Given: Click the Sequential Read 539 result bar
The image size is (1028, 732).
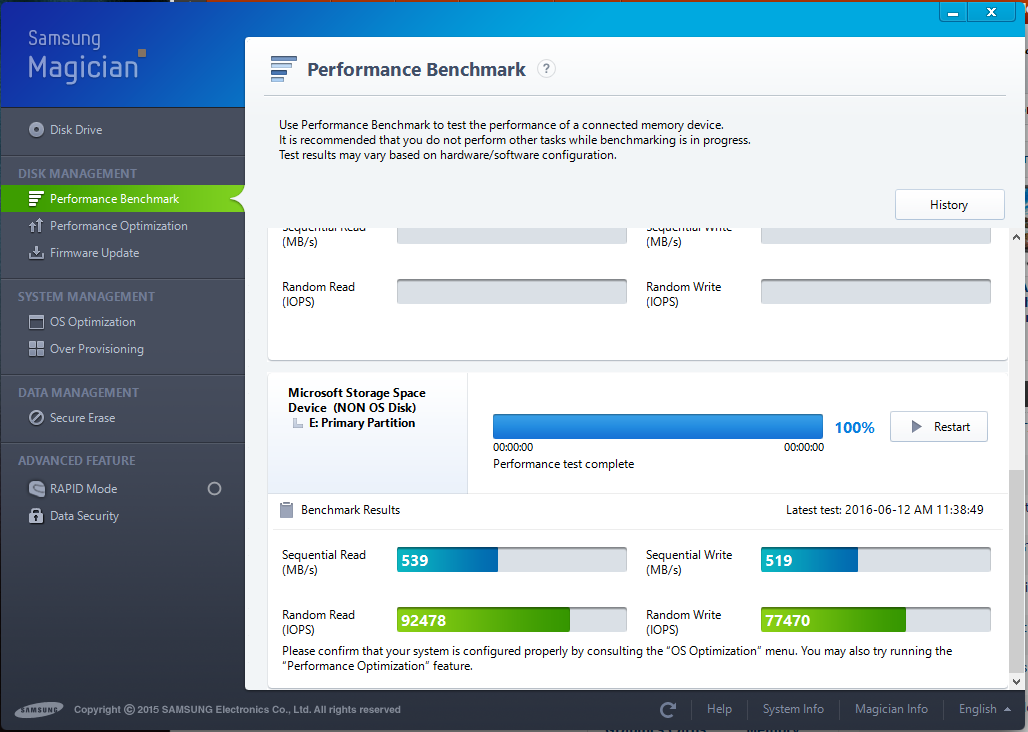Looking at the screenshot, I should pos(512,560).
